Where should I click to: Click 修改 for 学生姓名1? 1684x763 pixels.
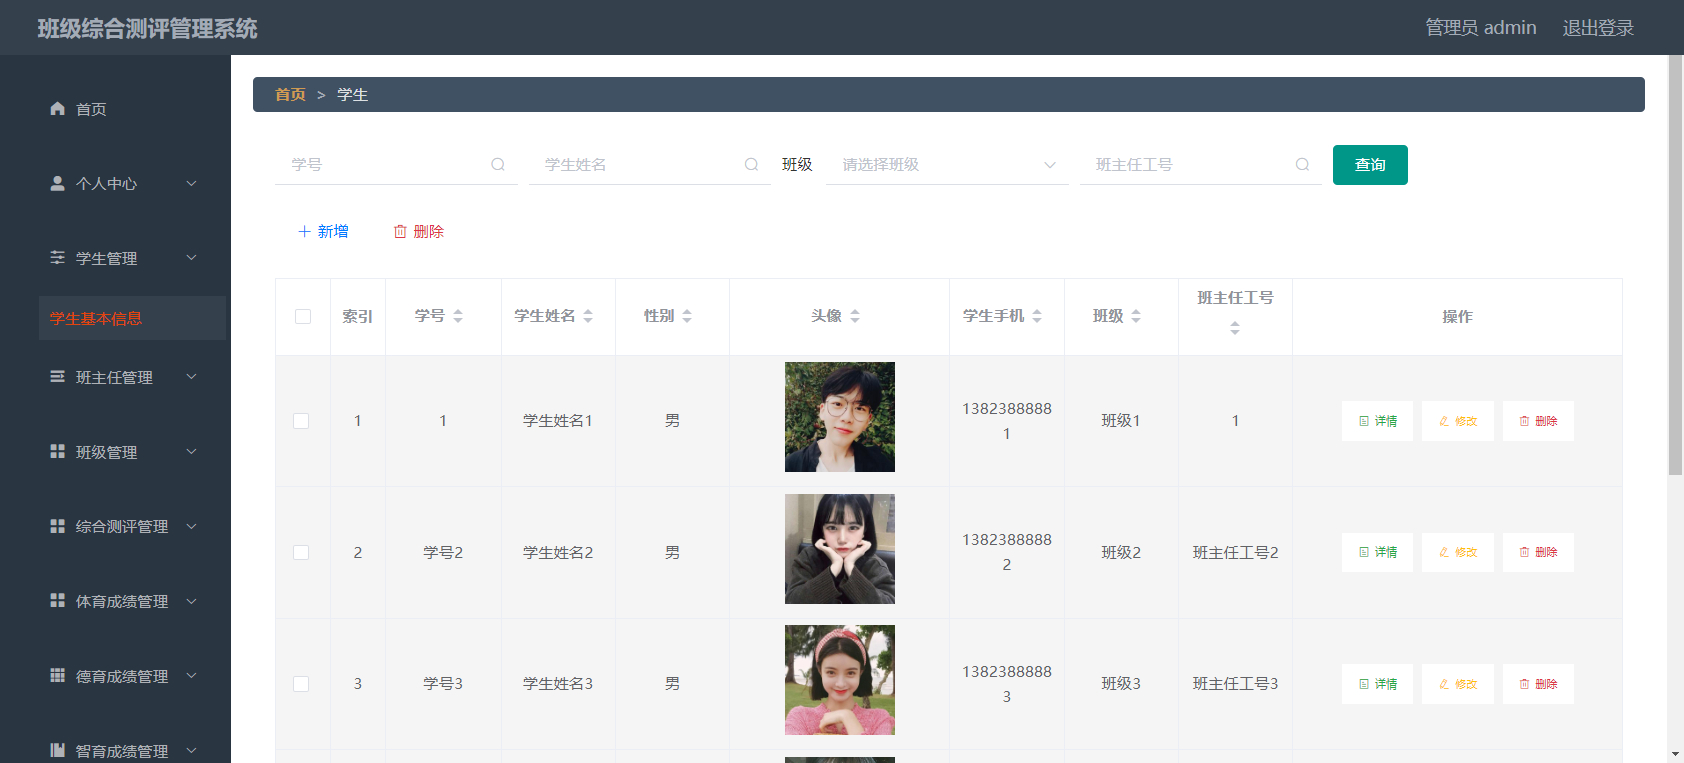tap(1458, 421)
